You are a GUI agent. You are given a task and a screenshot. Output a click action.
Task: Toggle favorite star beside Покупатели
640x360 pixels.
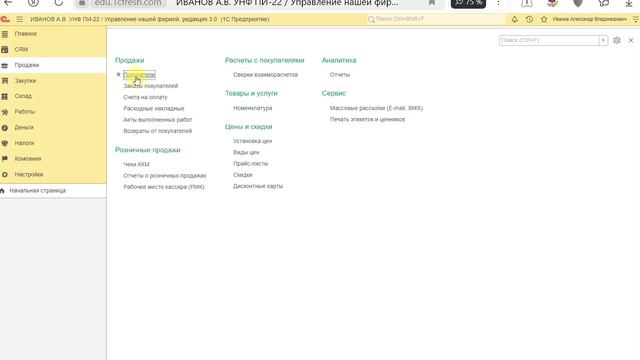tap(118, 75)
